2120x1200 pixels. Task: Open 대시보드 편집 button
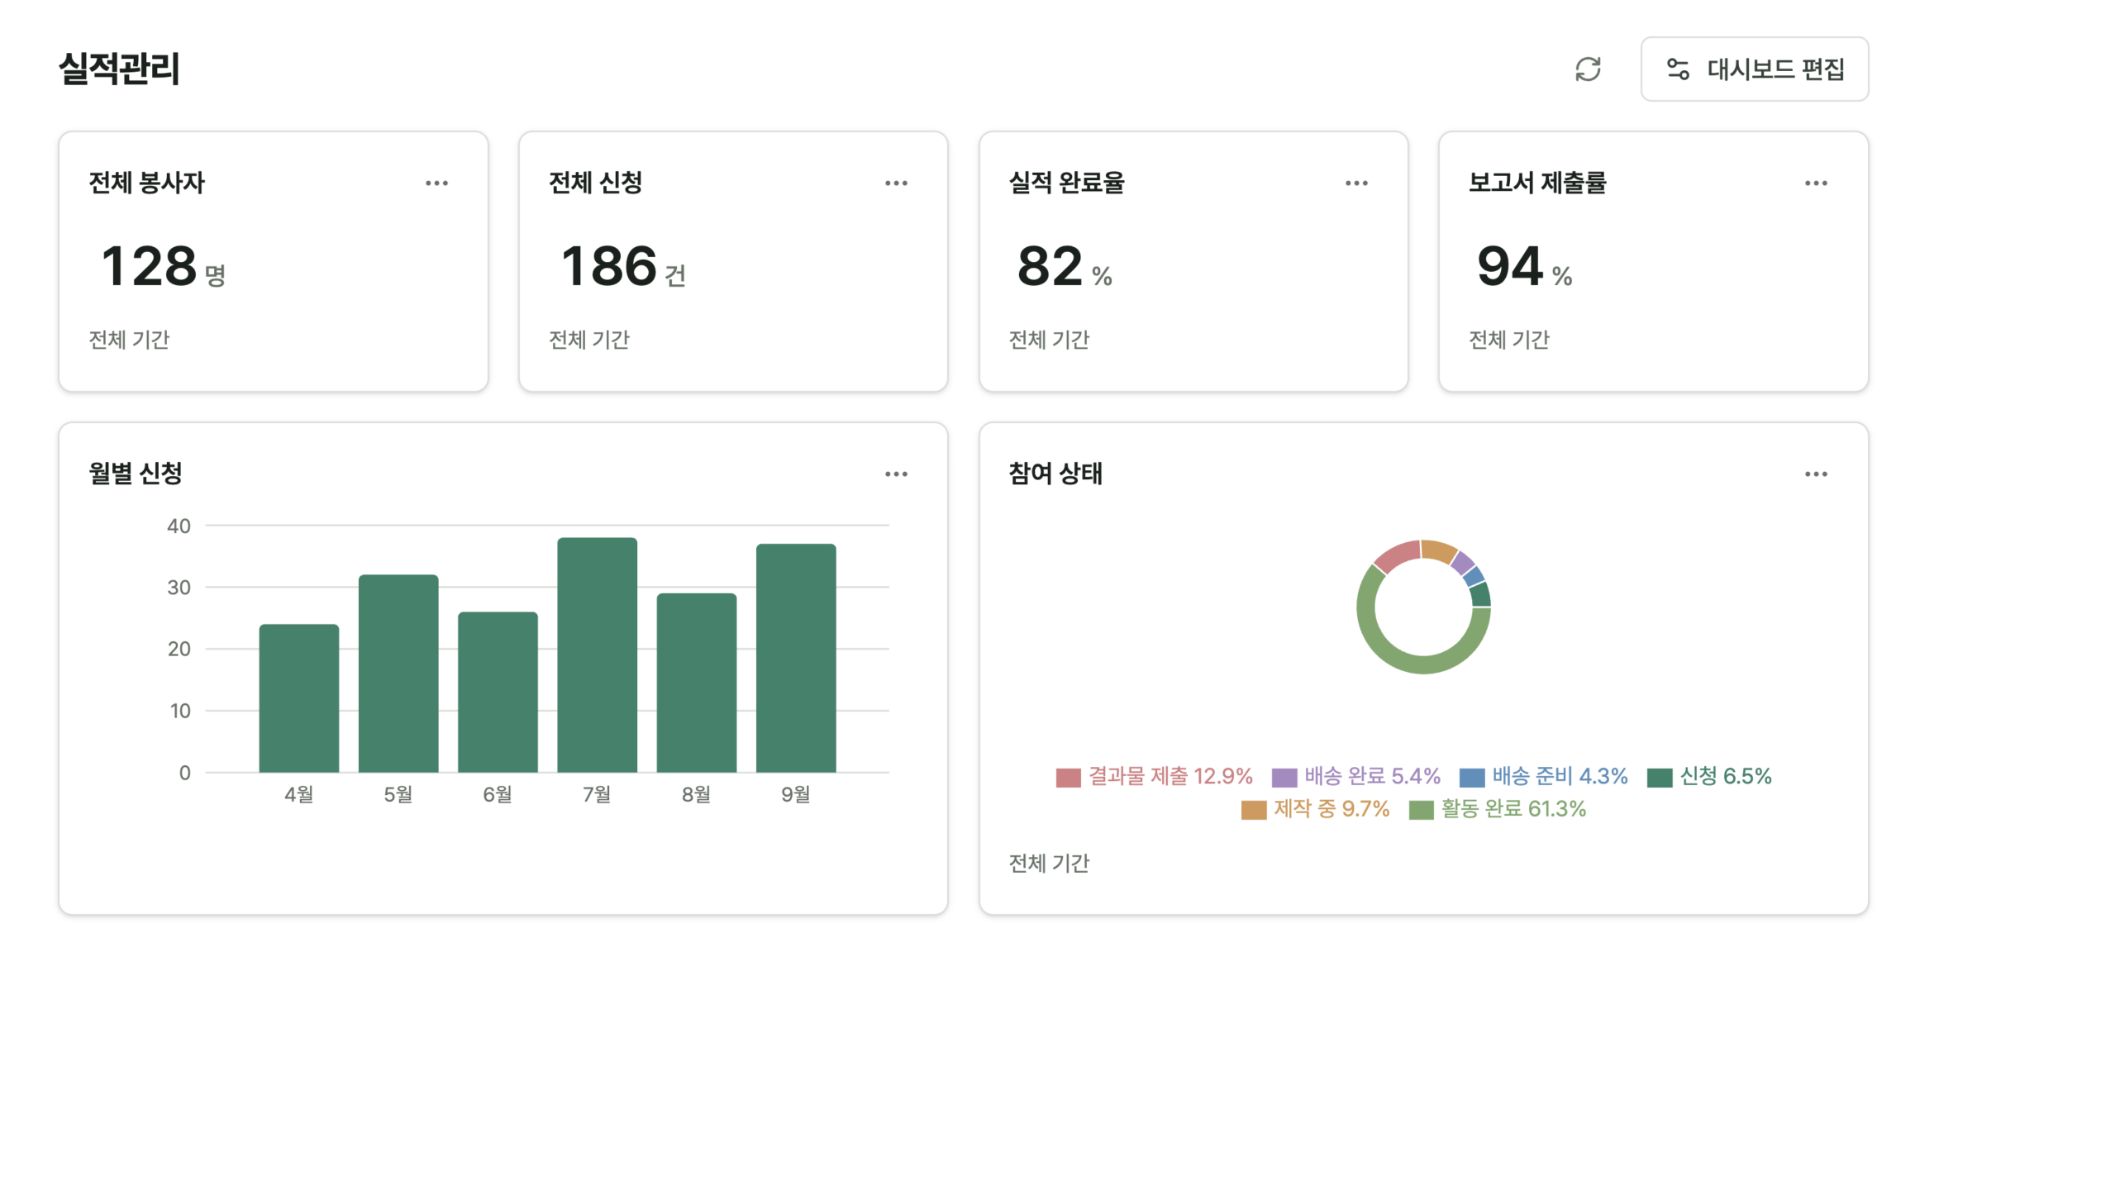tap(1754, 69)
